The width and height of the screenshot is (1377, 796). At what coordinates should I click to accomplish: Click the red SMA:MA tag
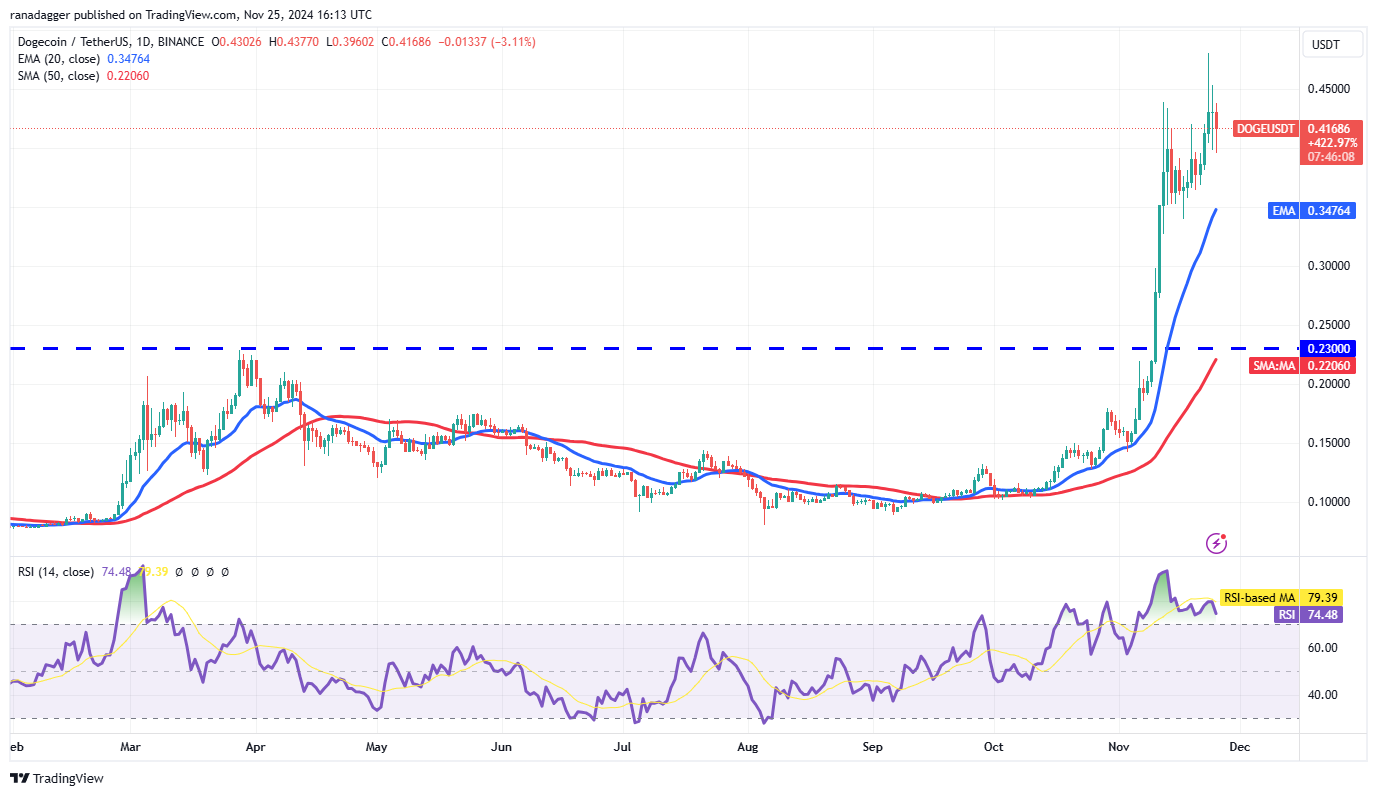tap(1274, 366)
